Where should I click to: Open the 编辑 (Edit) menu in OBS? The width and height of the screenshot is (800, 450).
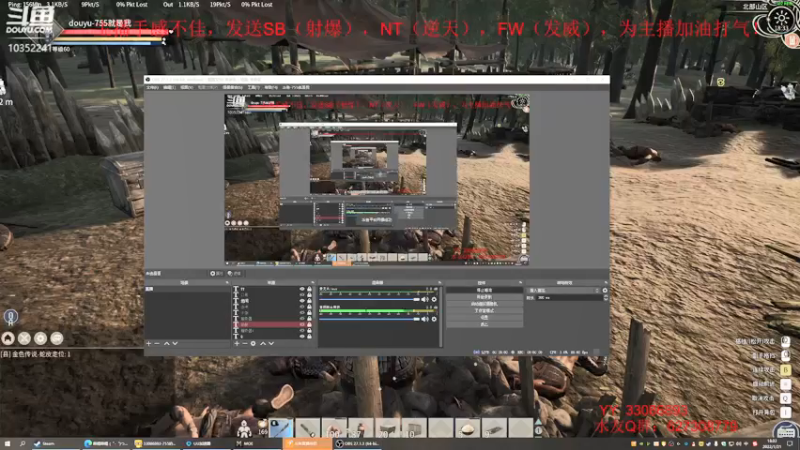169,87
